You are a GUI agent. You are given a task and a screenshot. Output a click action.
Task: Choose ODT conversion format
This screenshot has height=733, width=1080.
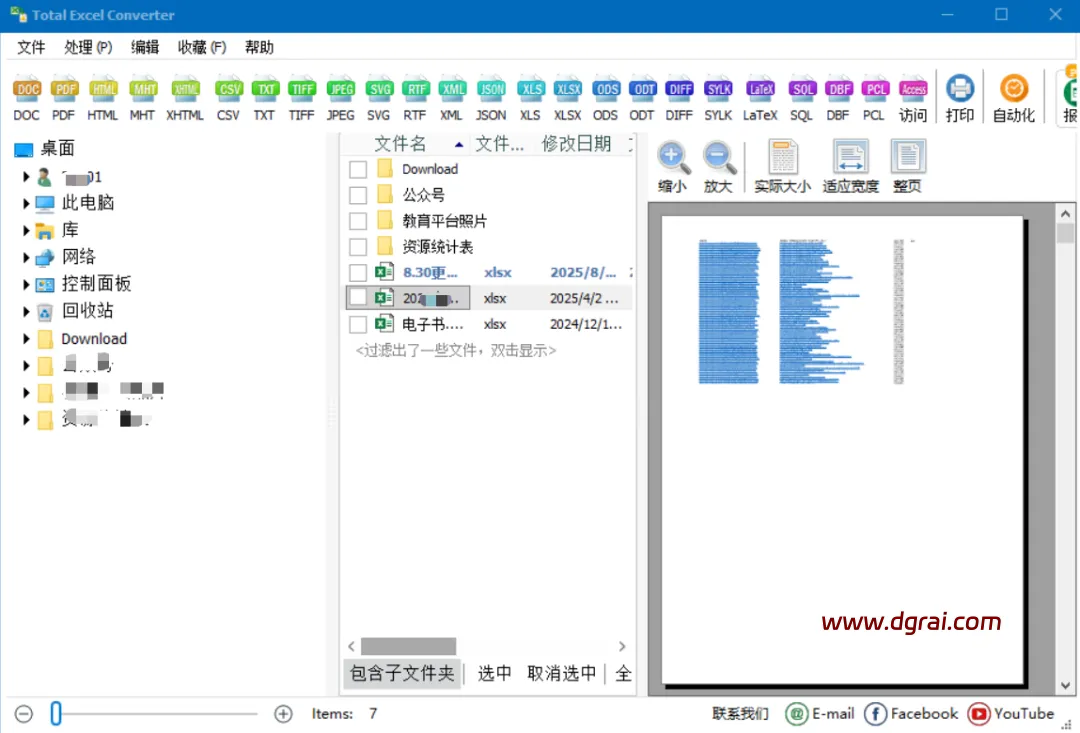coord(643,98)
